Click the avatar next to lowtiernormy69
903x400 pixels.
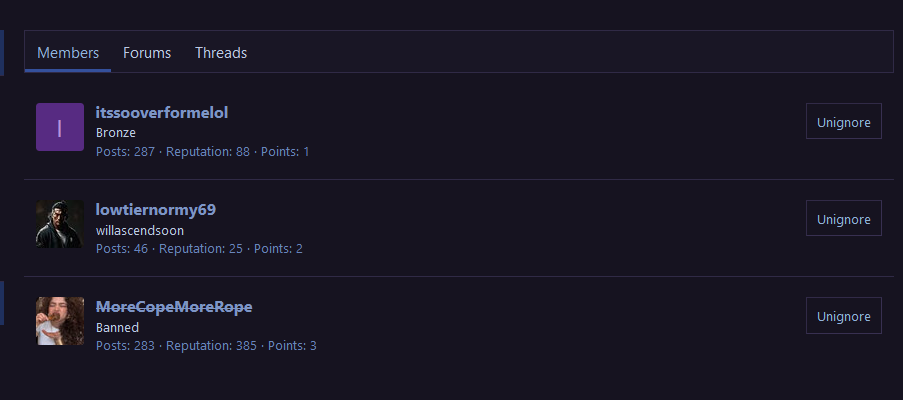point(60,224)
